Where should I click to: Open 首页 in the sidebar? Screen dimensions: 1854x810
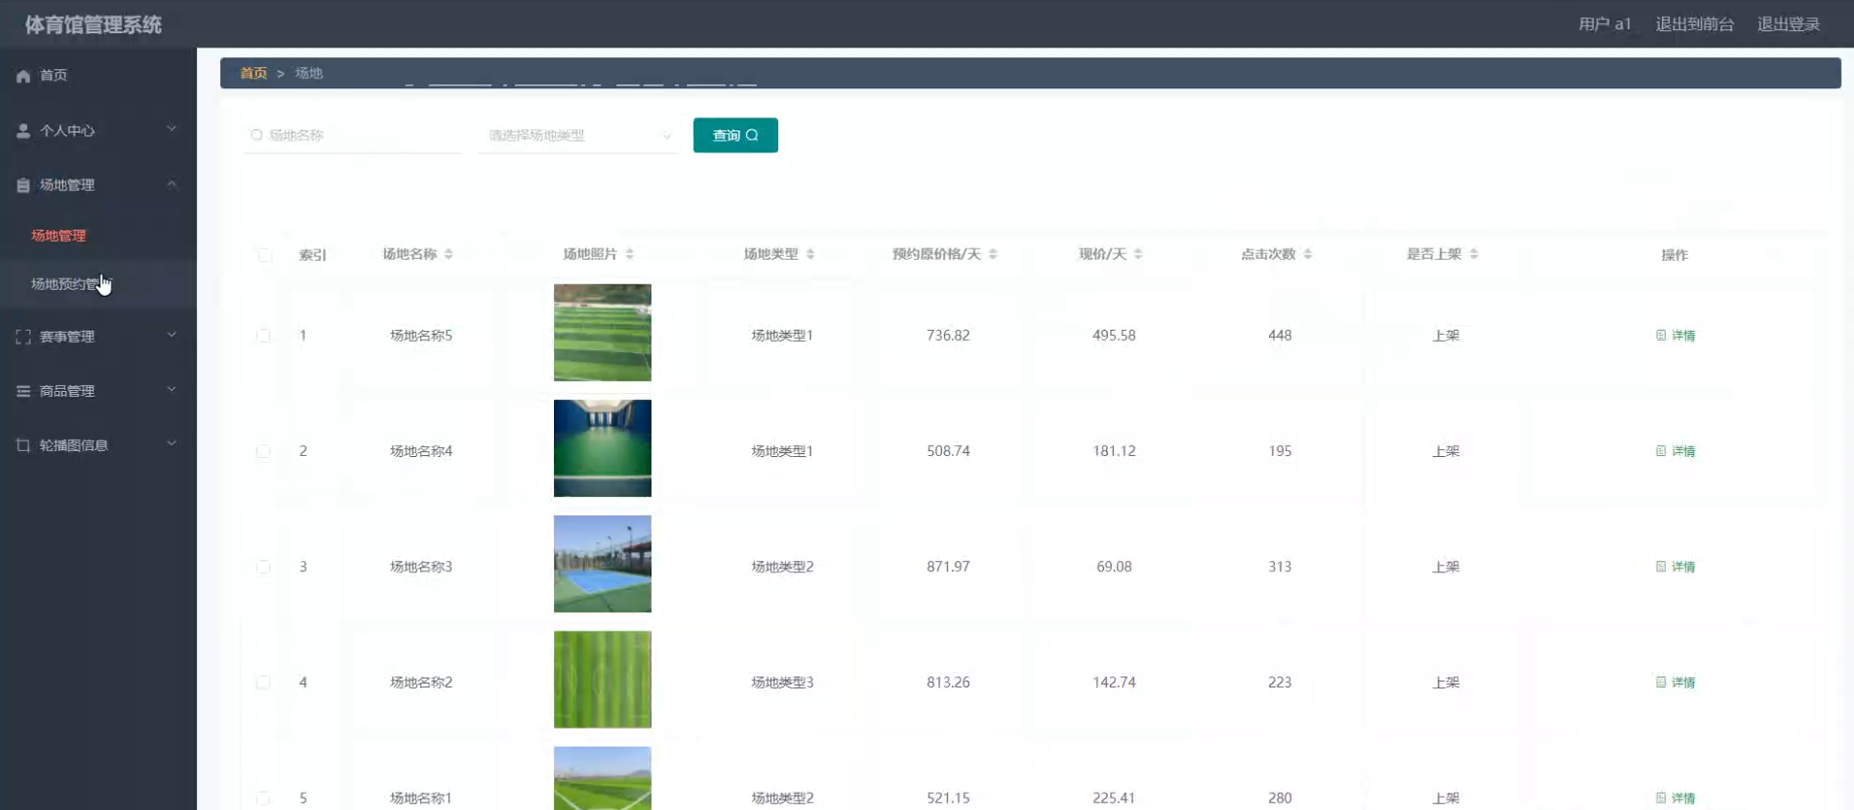98,76
